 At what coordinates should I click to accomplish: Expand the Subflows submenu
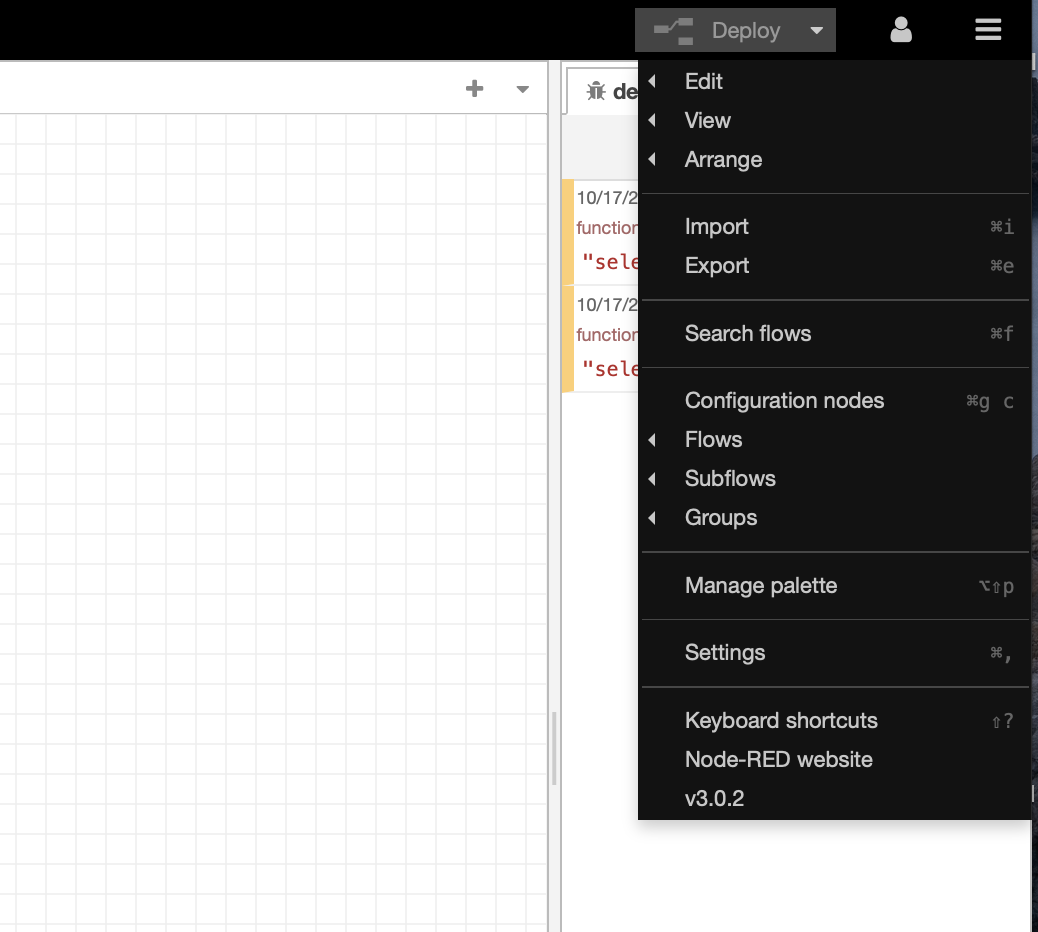834,479
